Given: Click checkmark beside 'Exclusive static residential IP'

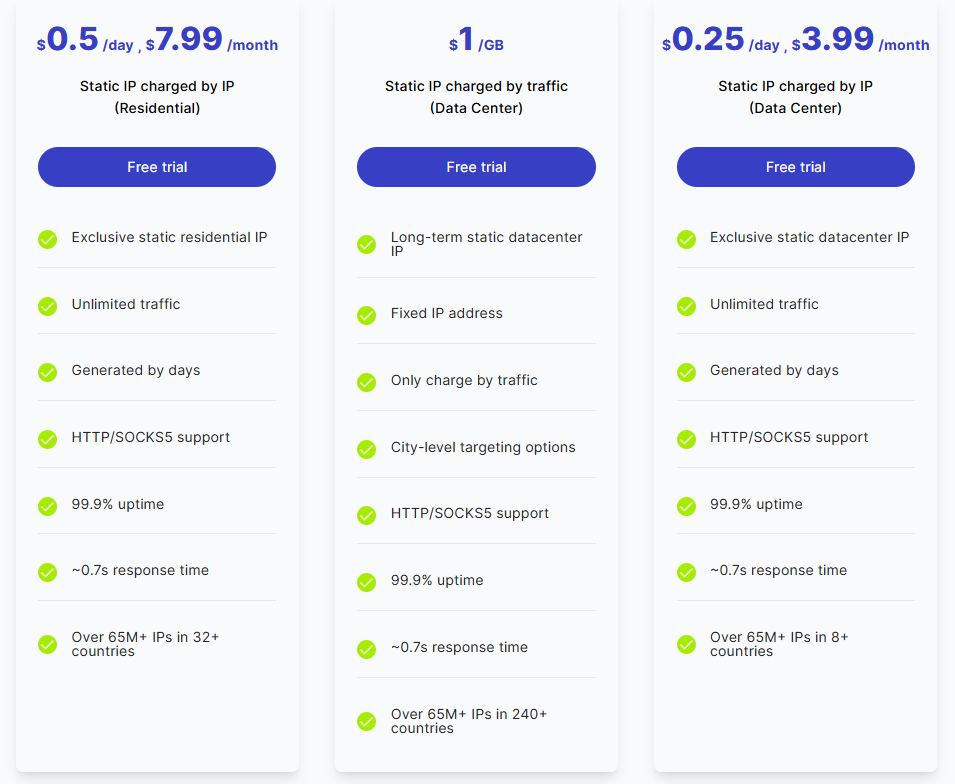Looking at the screenshot, I should pos(48,239).
